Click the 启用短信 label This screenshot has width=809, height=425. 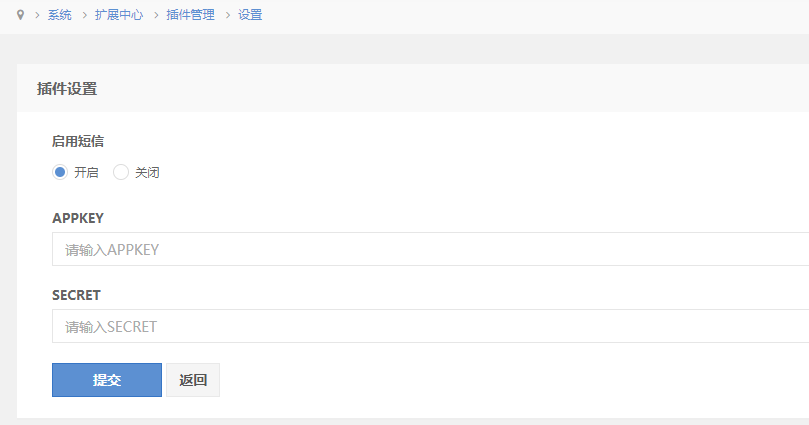click(78, 141)
